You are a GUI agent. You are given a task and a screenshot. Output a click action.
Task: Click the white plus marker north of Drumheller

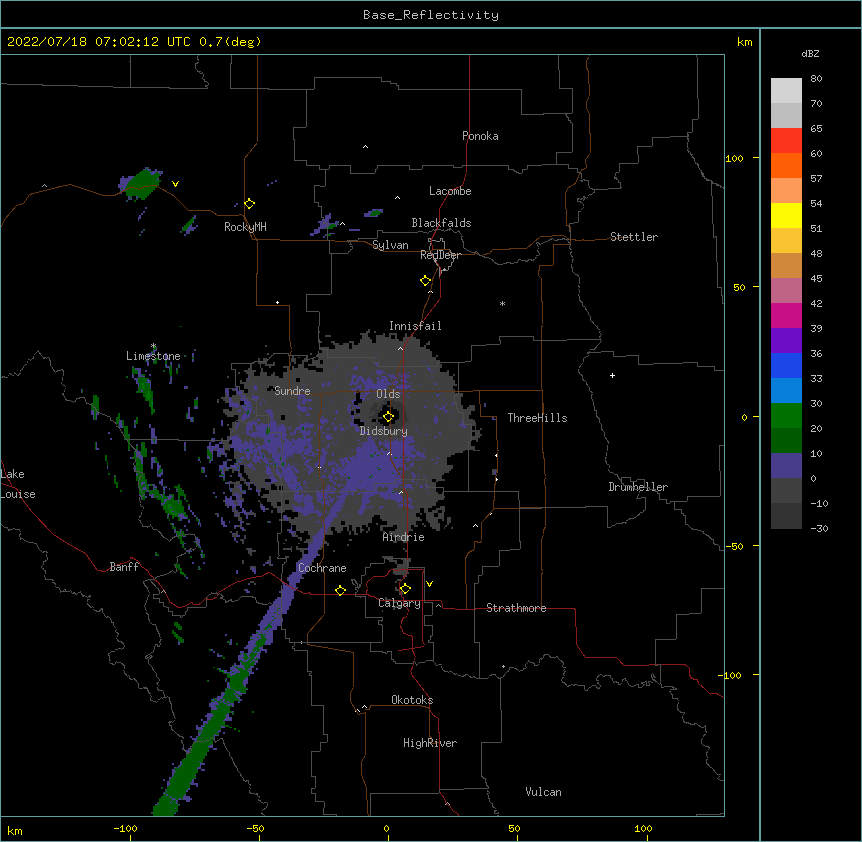click(x=612, y=375)
